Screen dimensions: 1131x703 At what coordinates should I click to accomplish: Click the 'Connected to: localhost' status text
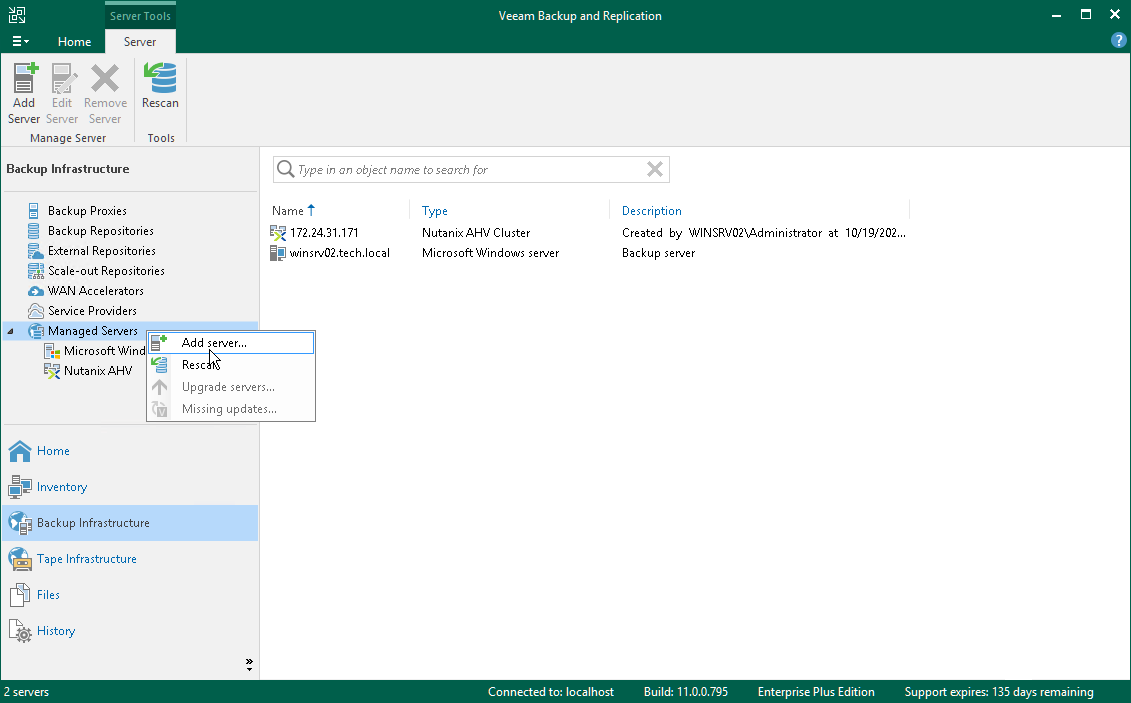click(551, 692)
